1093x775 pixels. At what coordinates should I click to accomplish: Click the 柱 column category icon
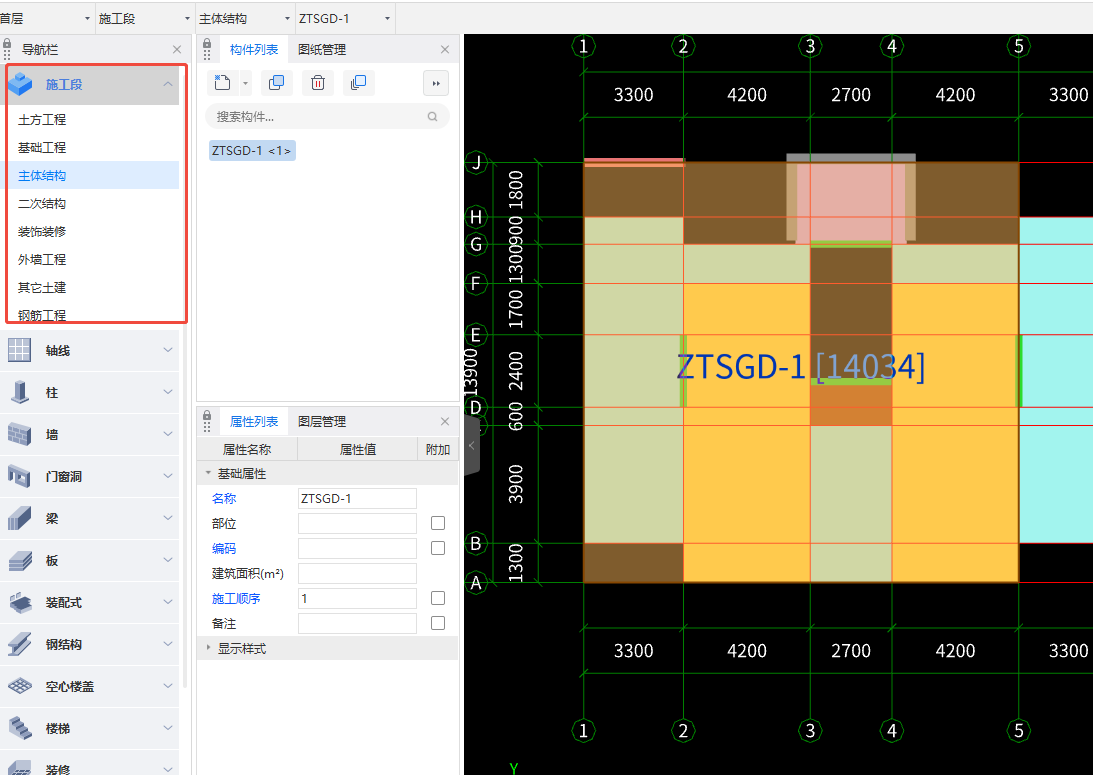(x=20, y=393)
